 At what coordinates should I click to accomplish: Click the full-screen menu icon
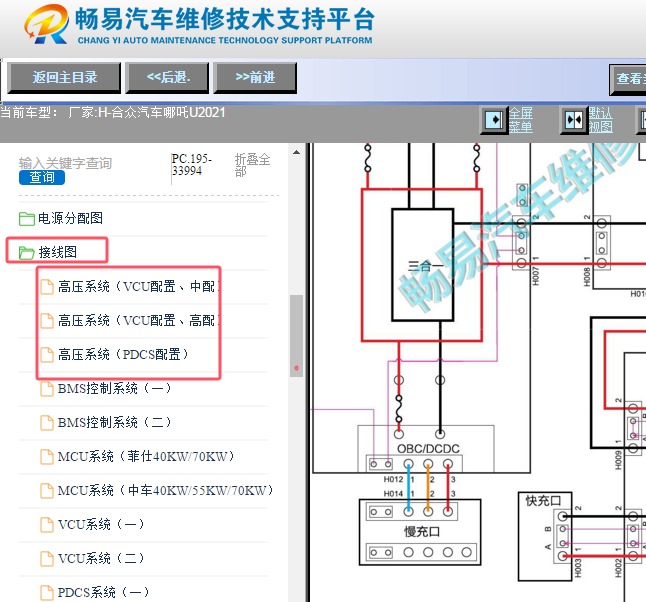click(x=494, y=120)
